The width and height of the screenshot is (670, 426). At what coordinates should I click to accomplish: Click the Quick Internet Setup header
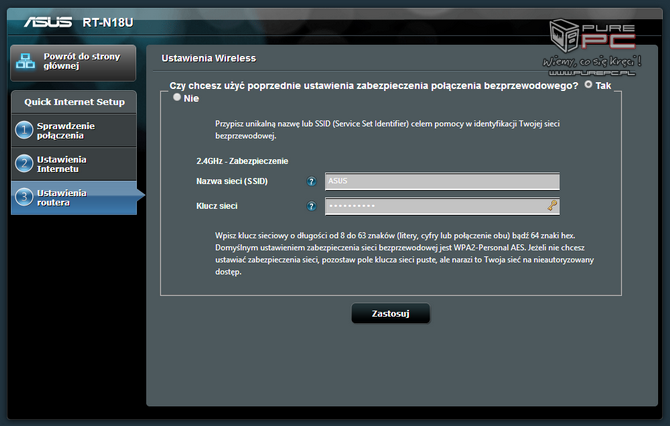click(73, 101)
